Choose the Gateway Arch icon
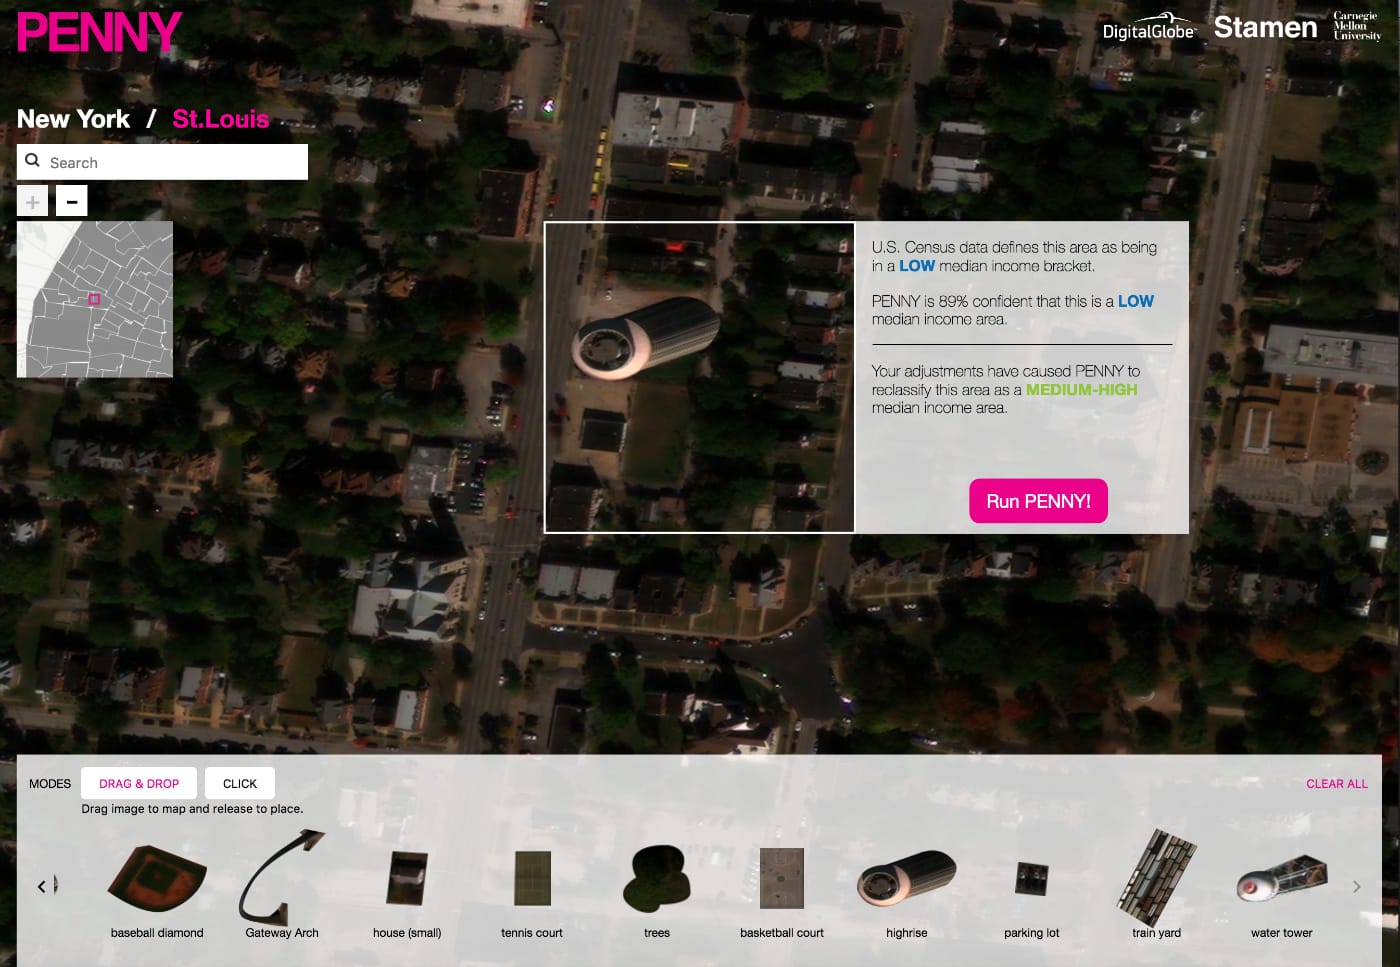Image resolution: width=1400 pixels, height=967 pixels. (x=281, y=878)
